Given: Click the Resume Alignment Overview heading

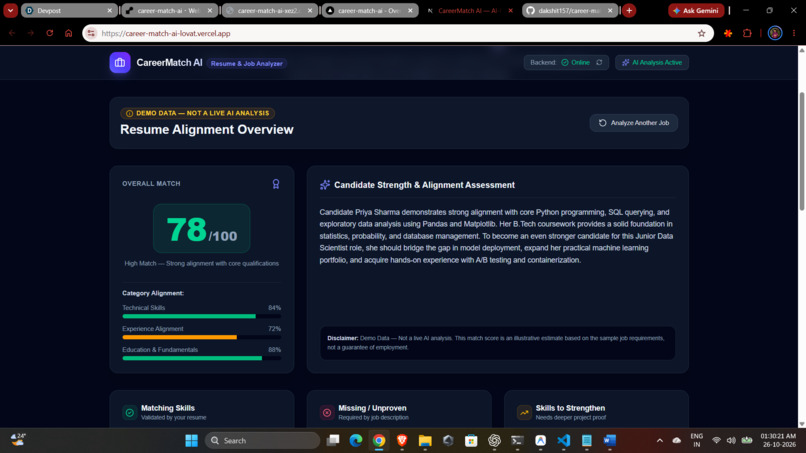Looking at the screenshot, I should point(207,130).
